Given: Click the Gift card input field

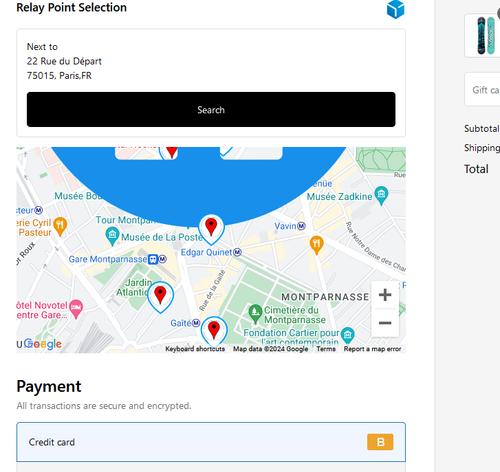Looking at the screenshot, I should tap(482, 90).
